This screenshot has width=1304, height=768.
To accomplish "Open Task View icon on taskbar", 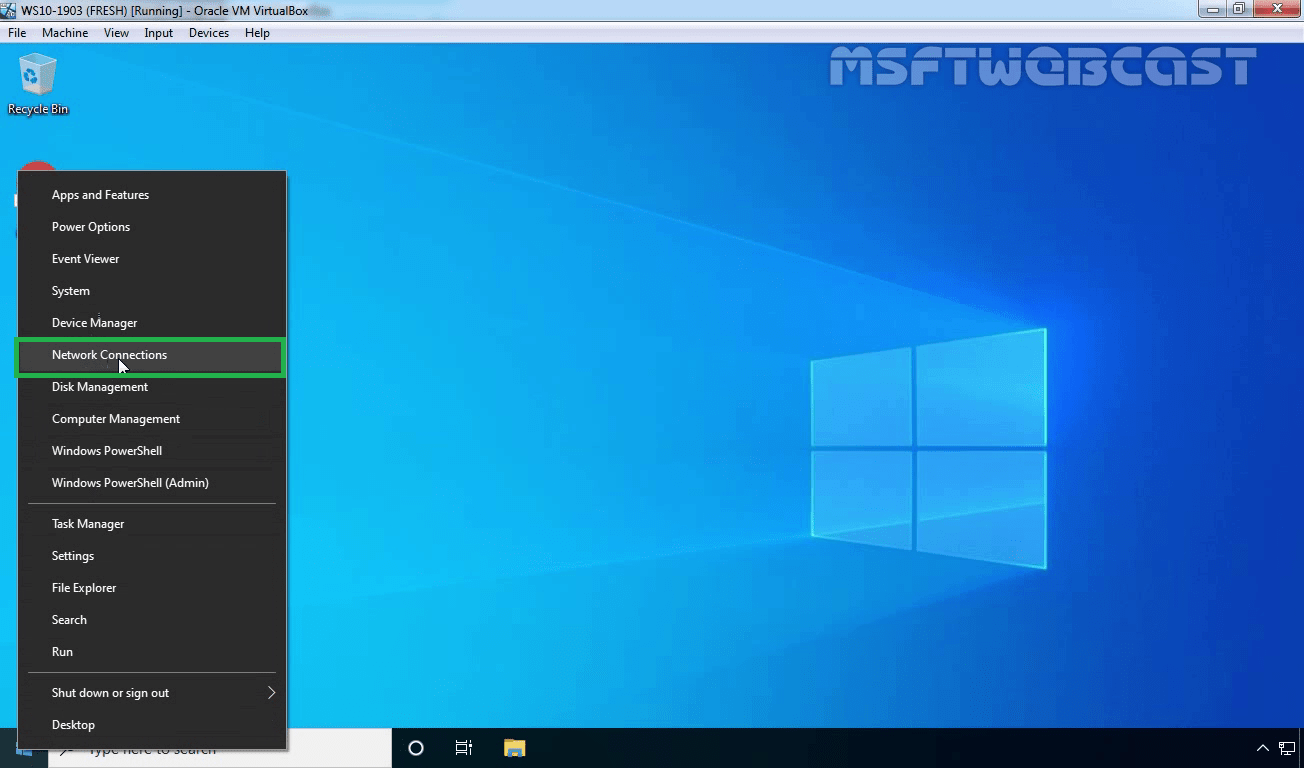I will (x=464, y=748).
